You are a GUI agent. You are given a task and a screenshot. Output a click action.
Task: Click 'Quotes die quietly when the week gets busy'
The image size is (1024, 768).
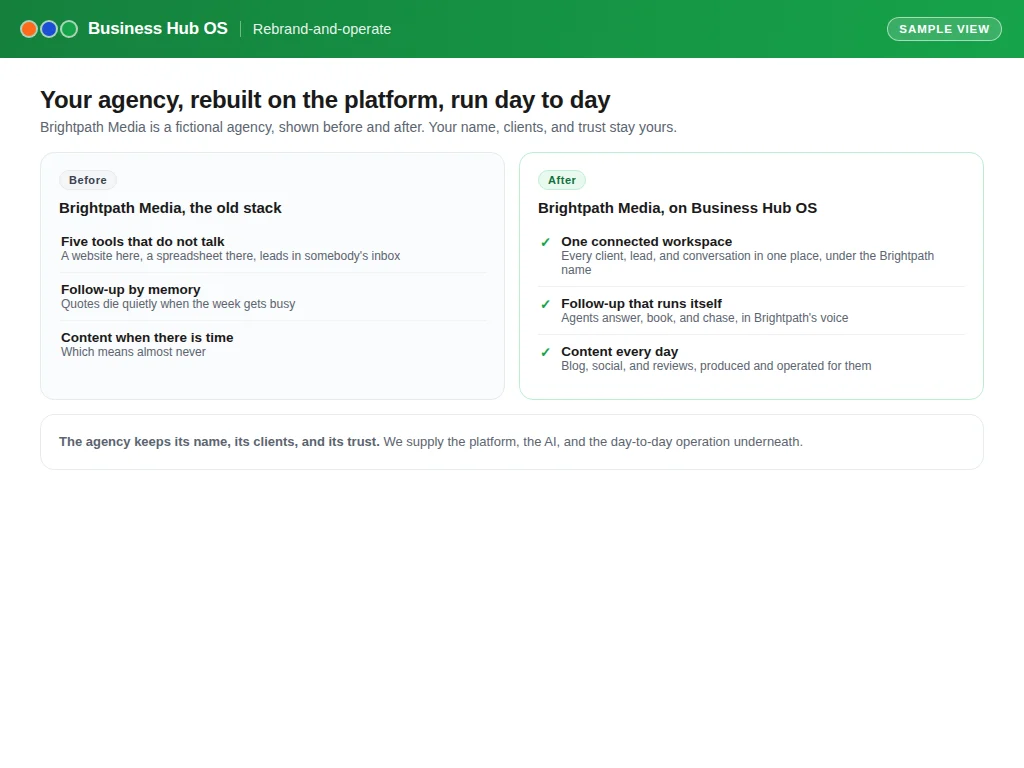[178, 304]
